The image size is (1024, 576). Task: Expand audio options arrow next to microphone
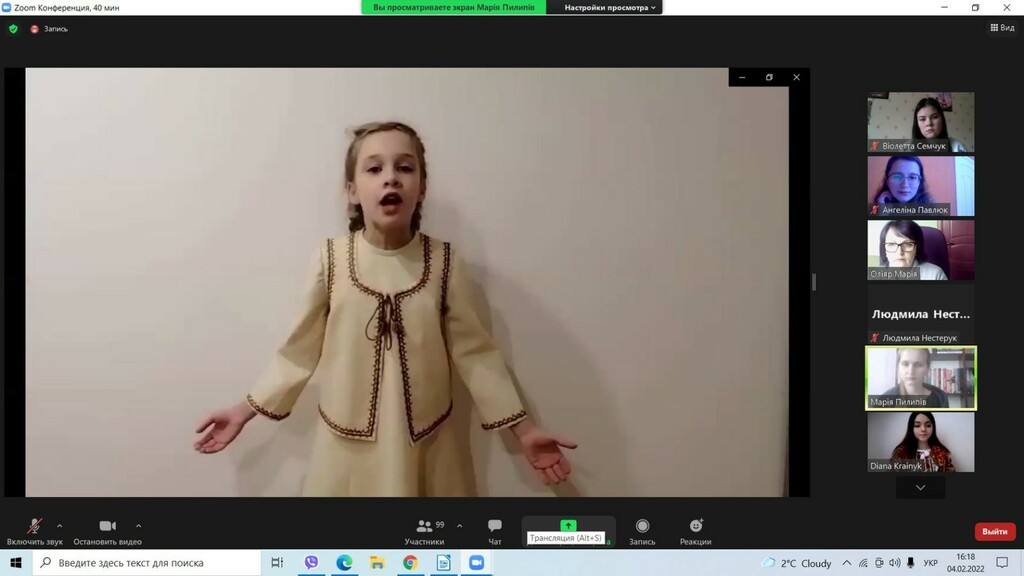click(60, 526)
